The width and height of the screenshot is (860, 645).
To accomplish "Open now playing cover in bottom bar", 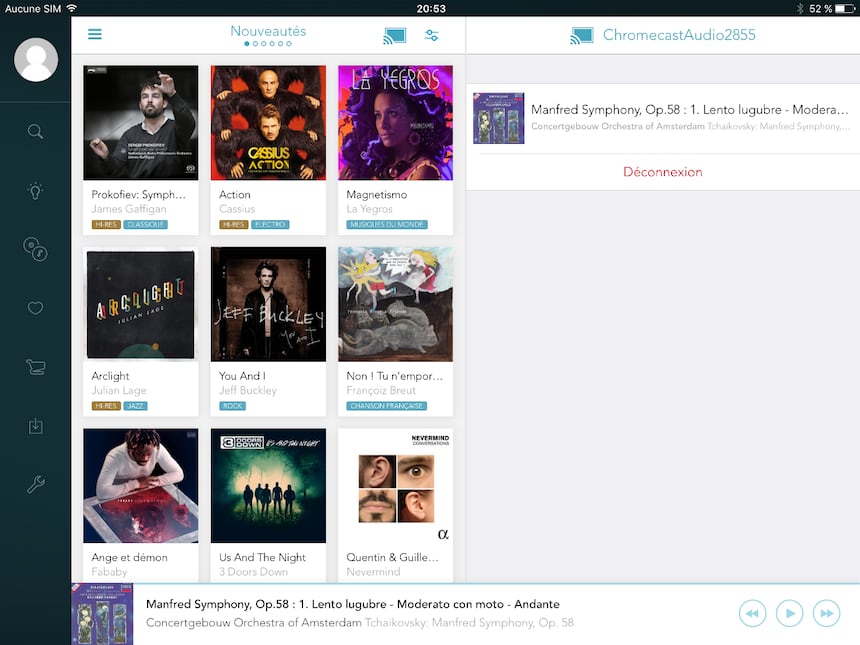I will (x=103, y=614).
